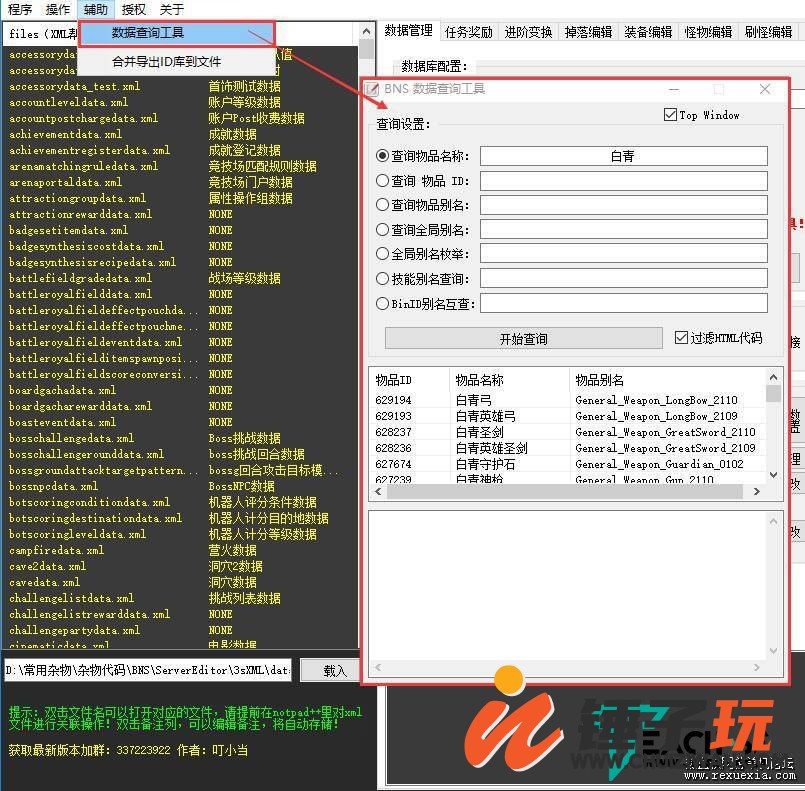
Task: Click BNS 数据查询工具 window title icon
Action: 372,89
